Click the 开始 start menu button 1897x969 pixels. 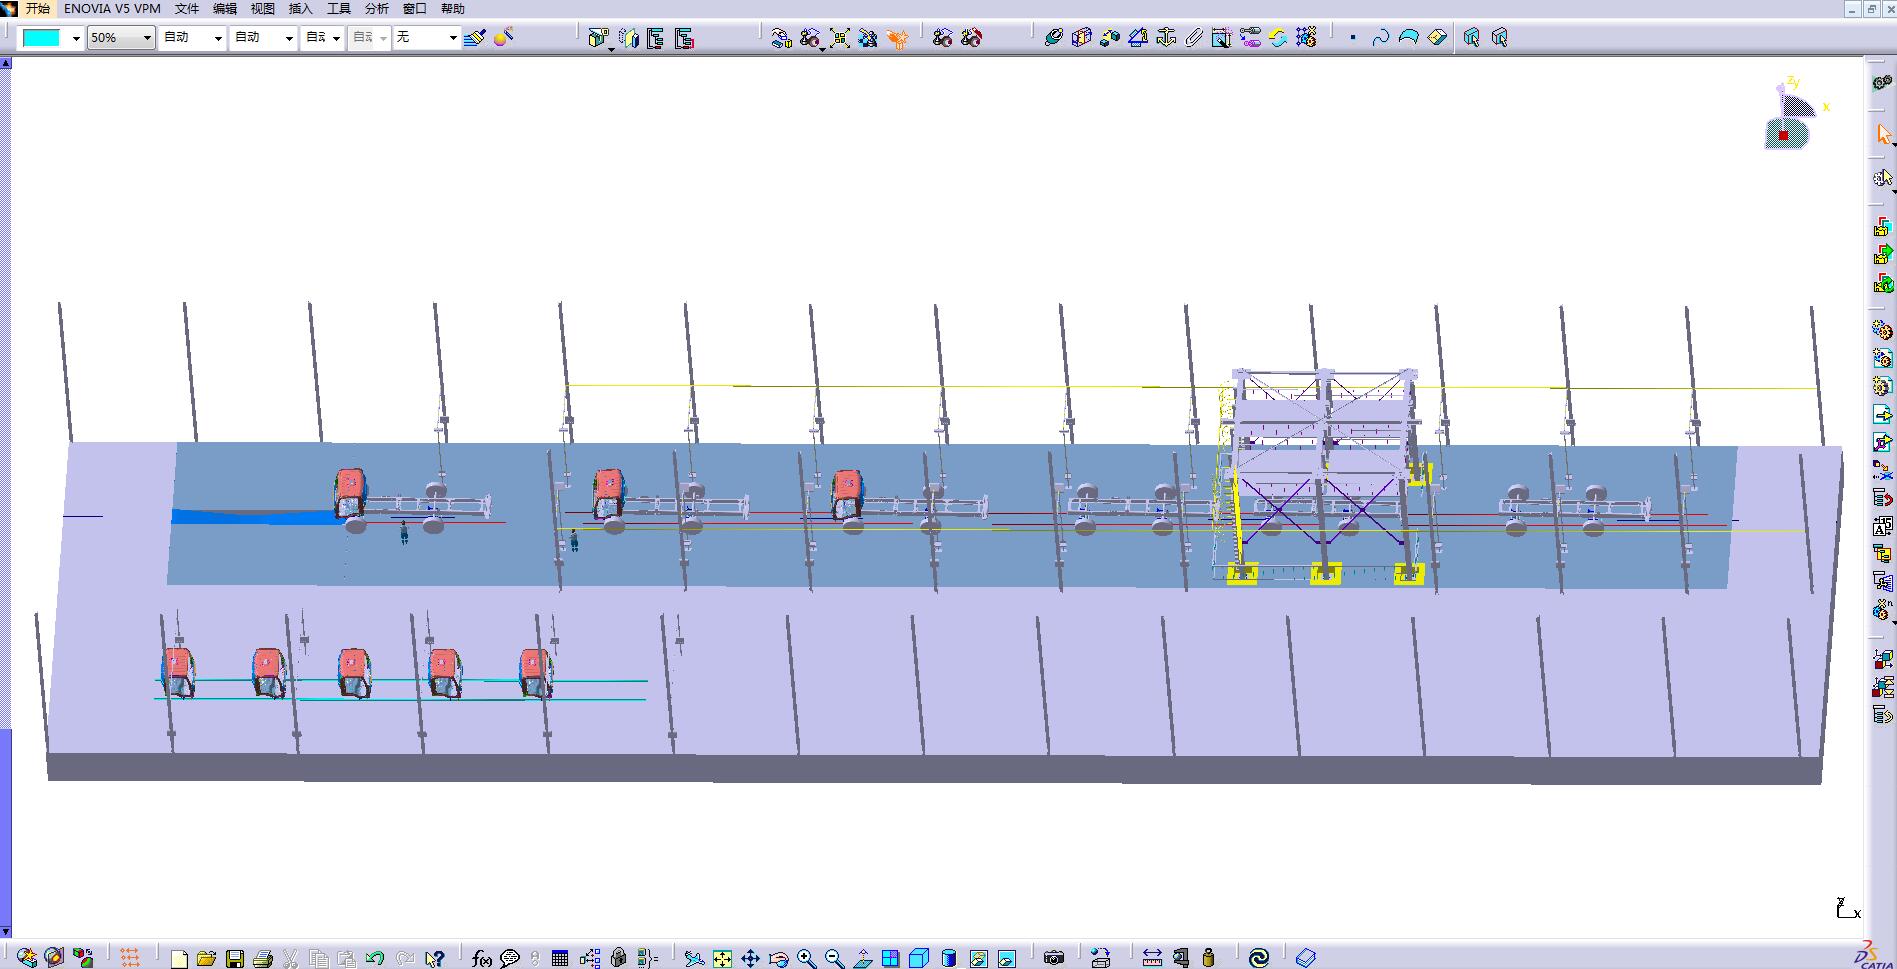click(x=37, y=9)
